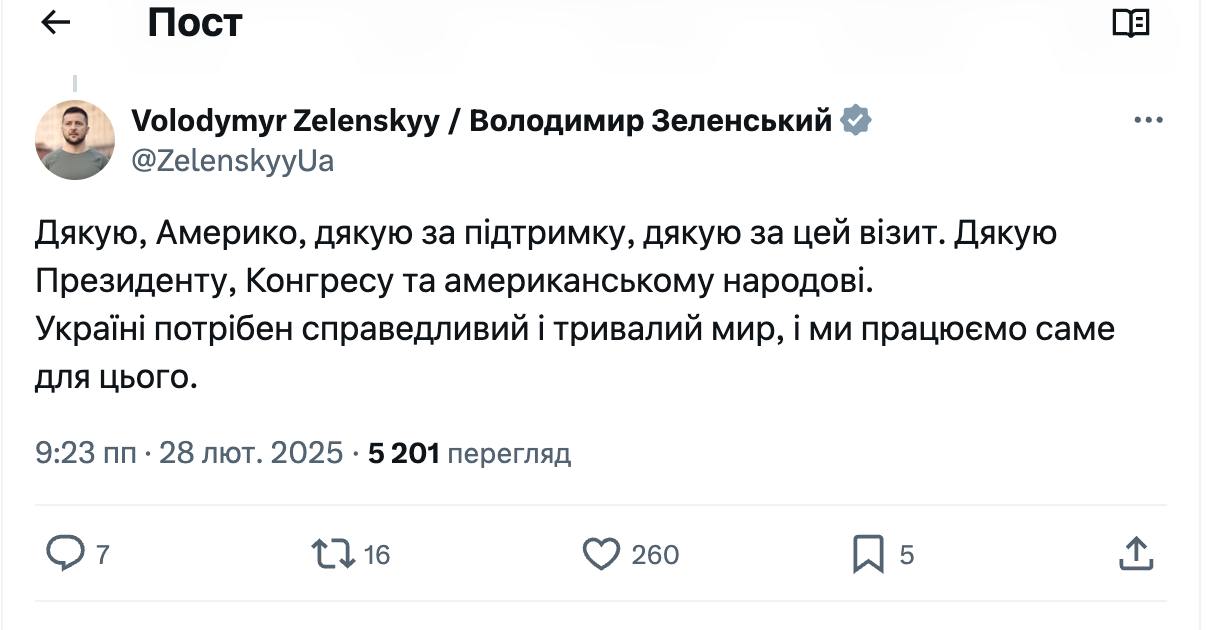Like the post with the heart icon
1220x630 pixels.
[601, 553]
